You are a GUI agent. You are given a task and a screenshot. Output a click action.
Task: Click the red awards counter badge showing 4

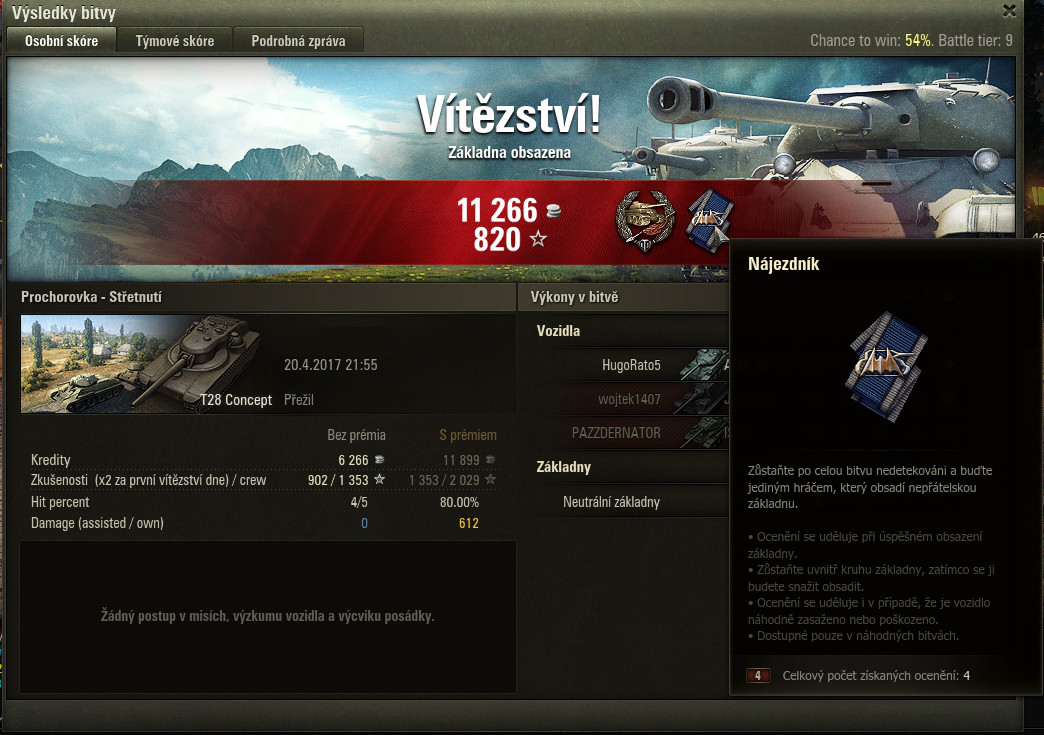click(x=758, y=675)
